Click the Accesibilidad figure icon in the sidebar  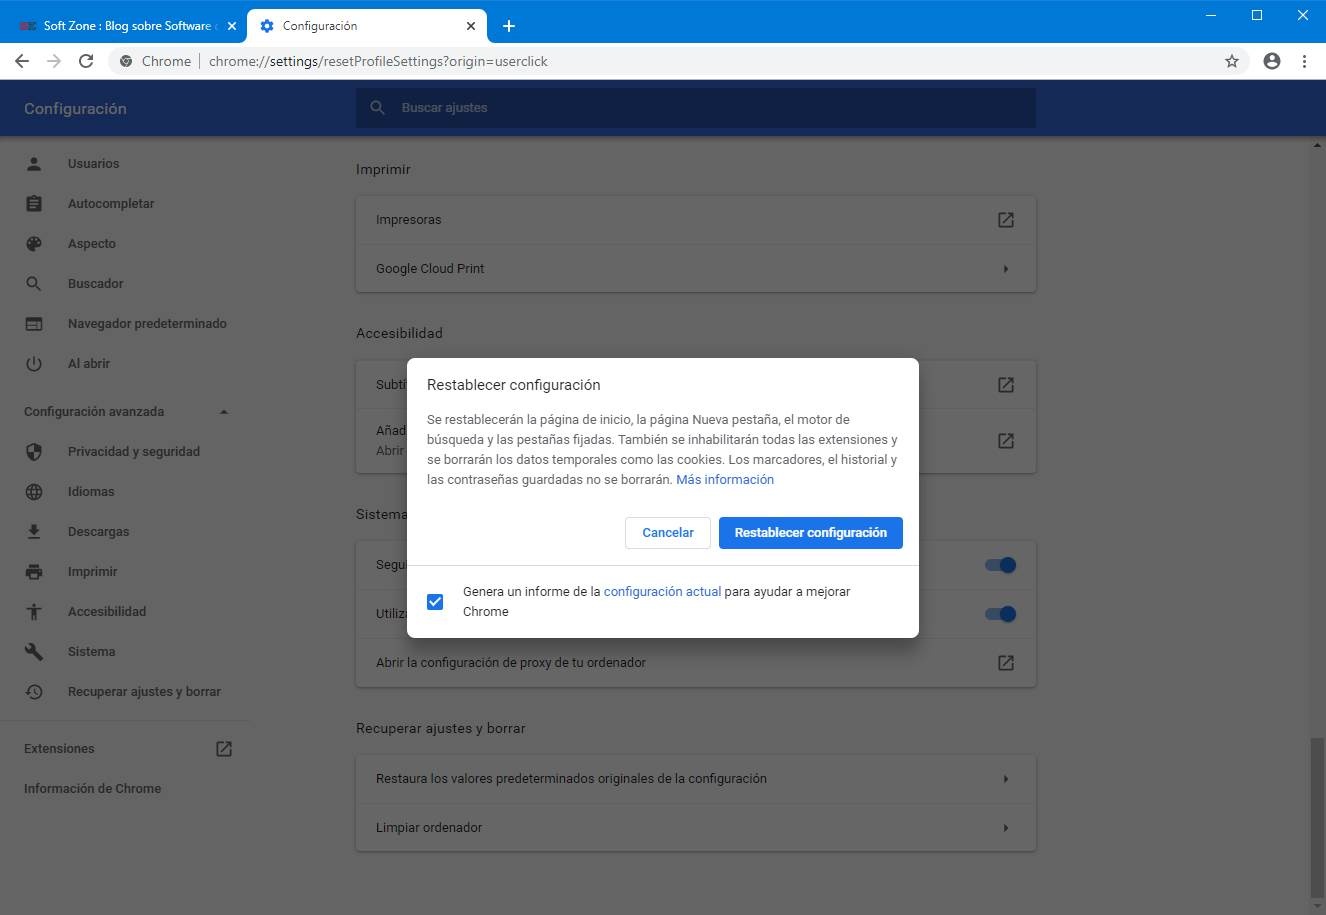(x=34, y=611)
